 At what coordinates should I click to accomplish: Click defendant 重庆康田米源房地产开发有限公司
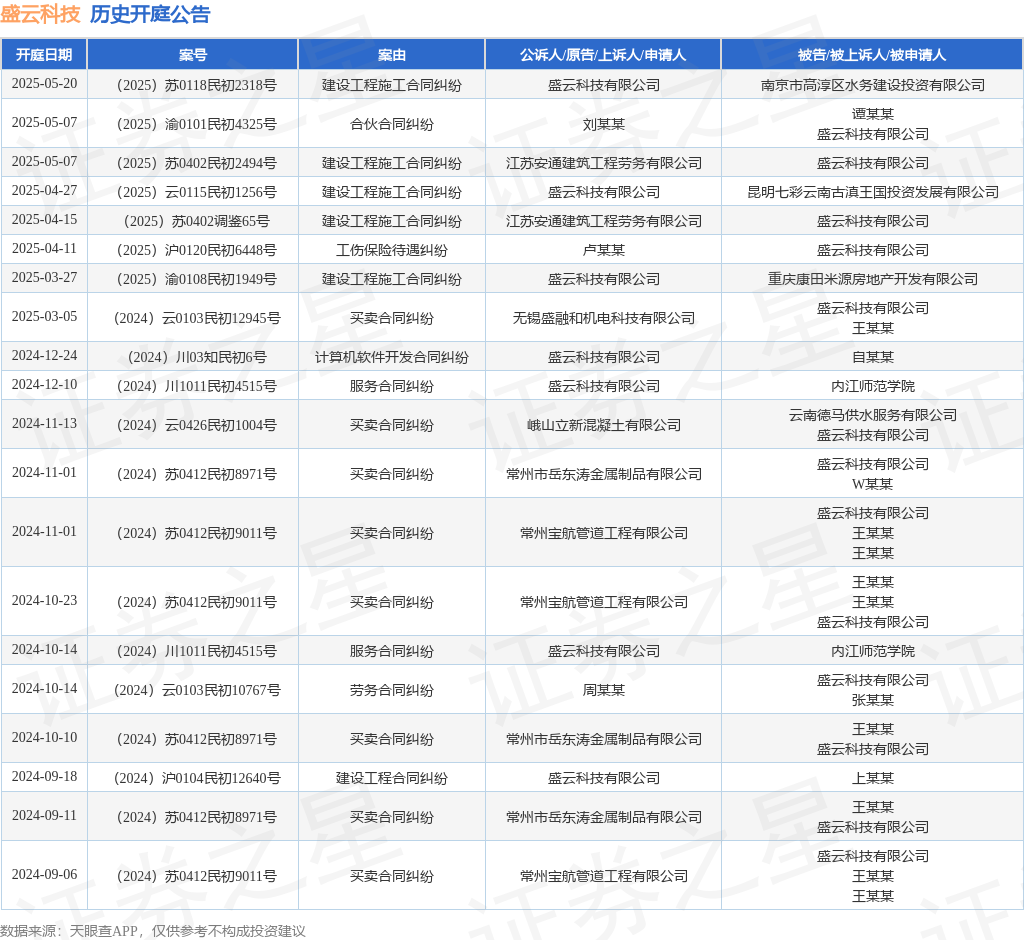click(872, 279)
